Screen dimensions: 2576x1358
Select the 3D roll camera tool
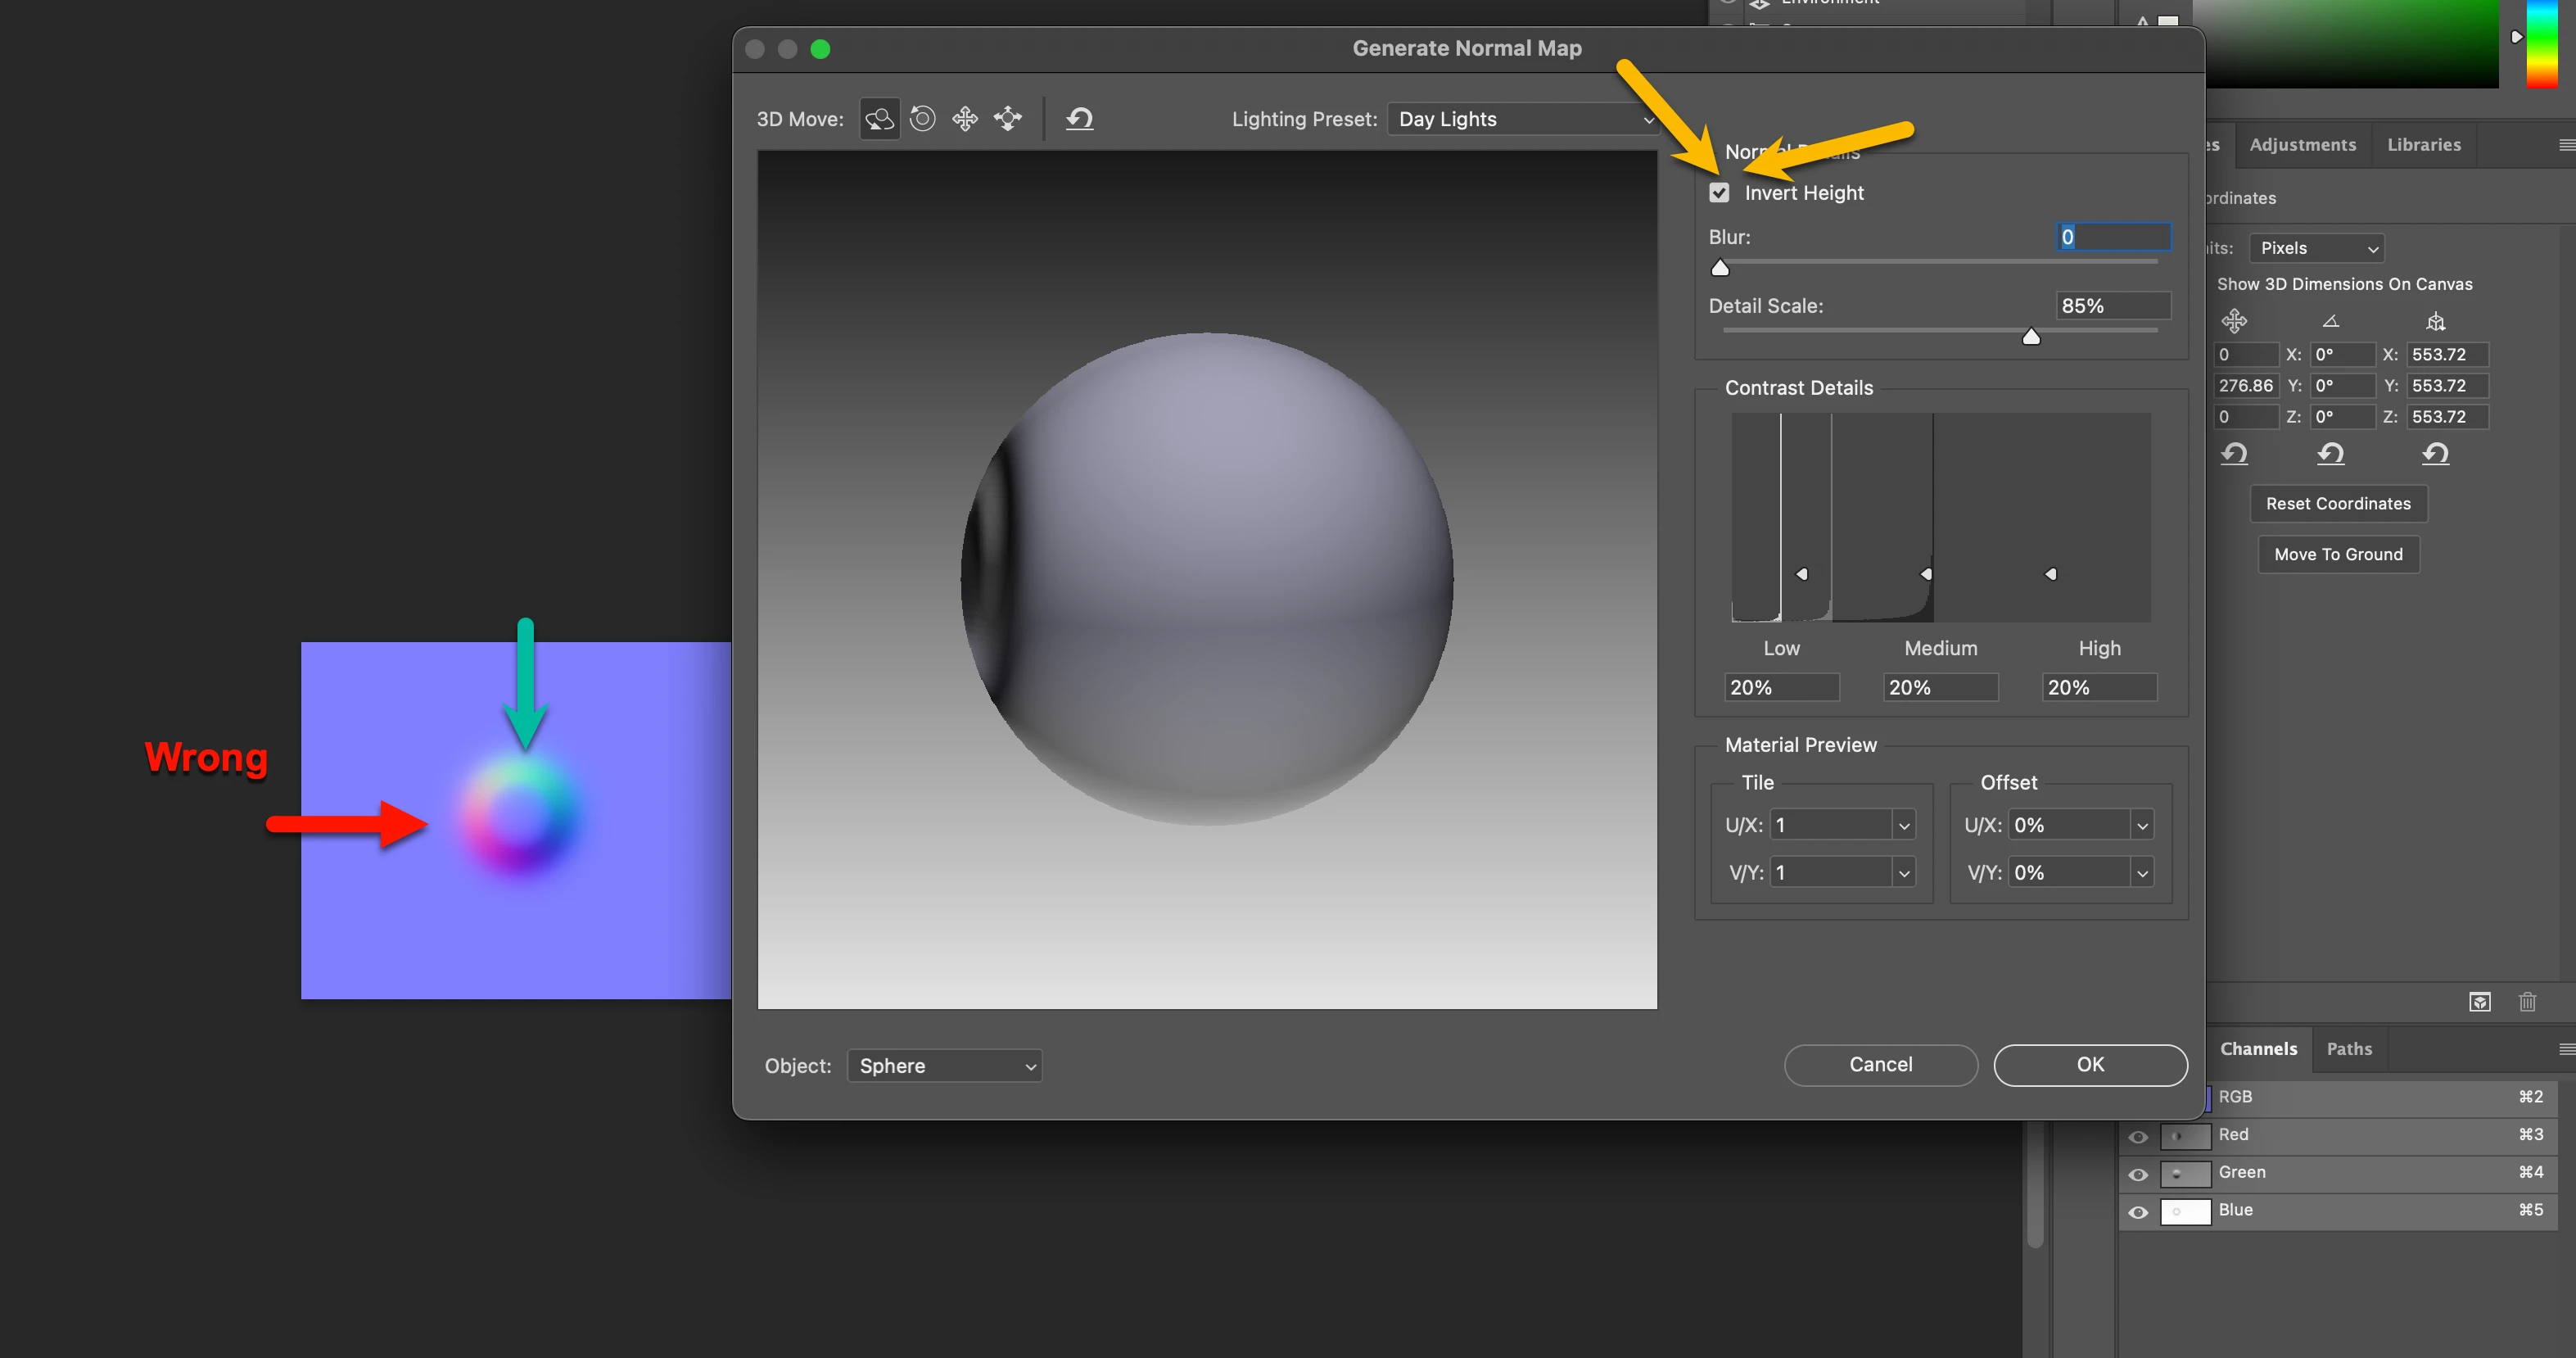[922, 119]
